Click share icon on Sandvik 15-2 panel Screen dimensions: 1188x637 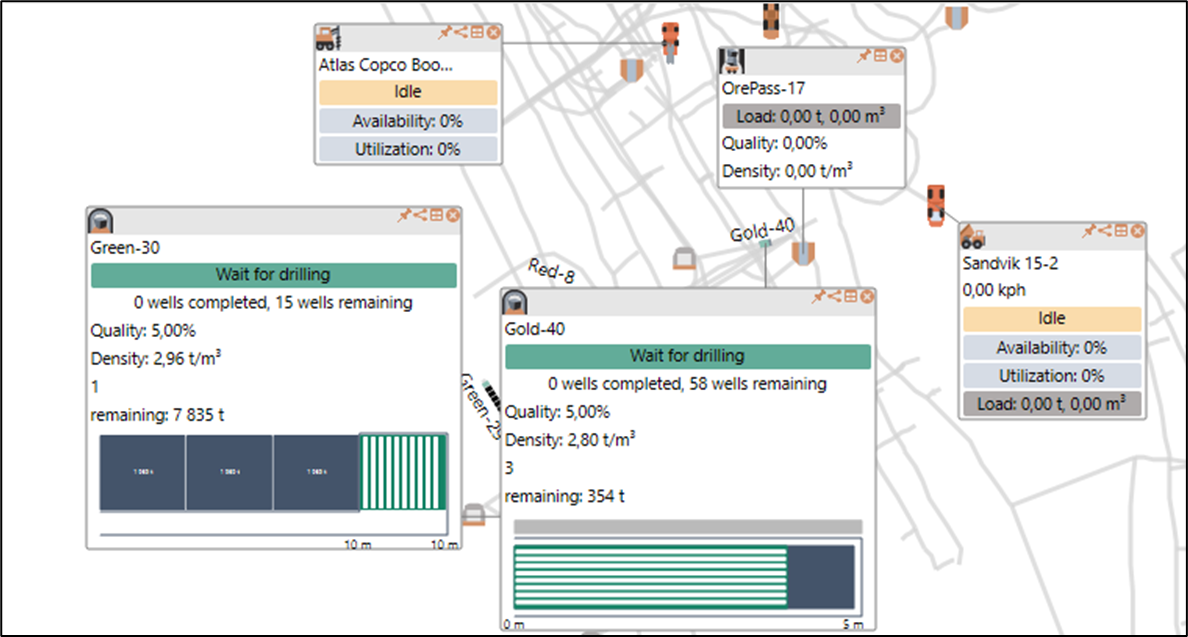pos(1105,230)
